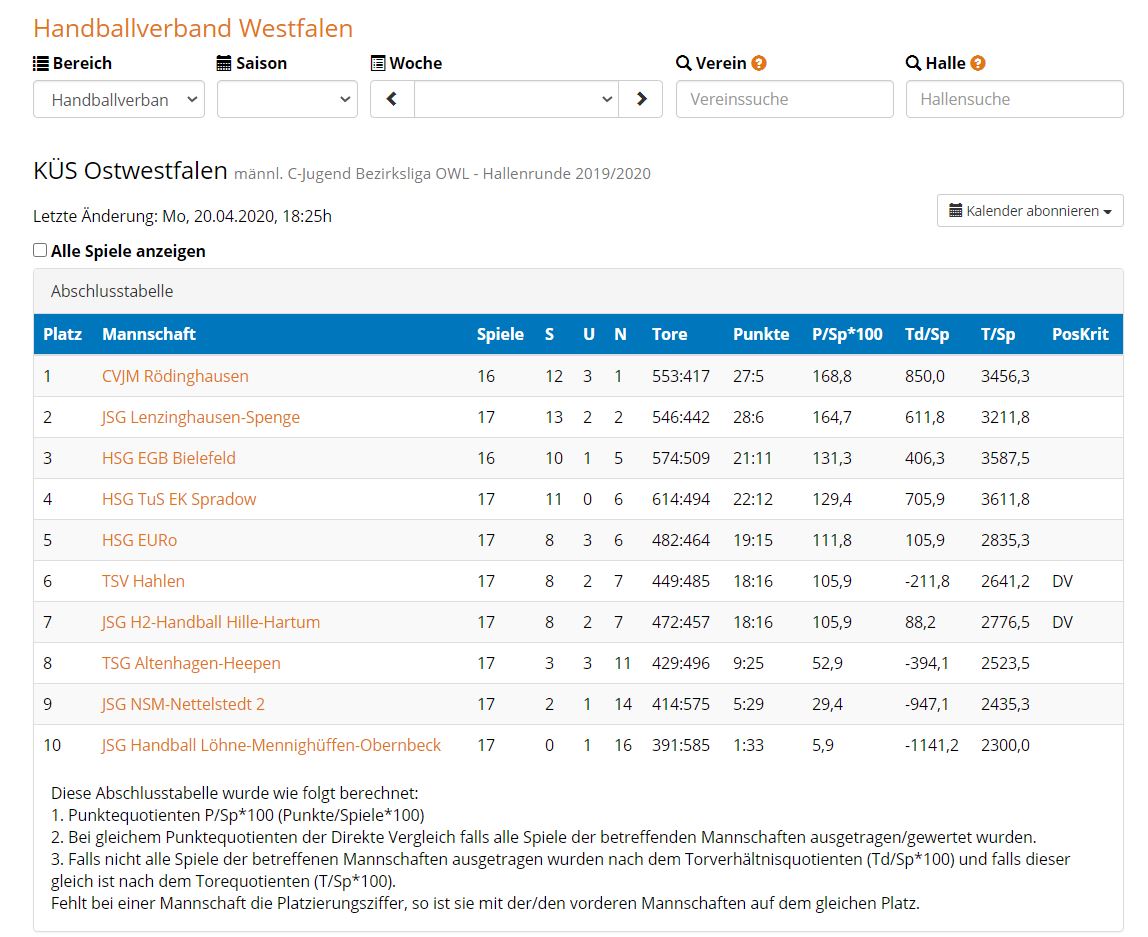Click the Letzte Änderung date text
Viewport: 1148px width, 937px height.
(x=182, y=216)
